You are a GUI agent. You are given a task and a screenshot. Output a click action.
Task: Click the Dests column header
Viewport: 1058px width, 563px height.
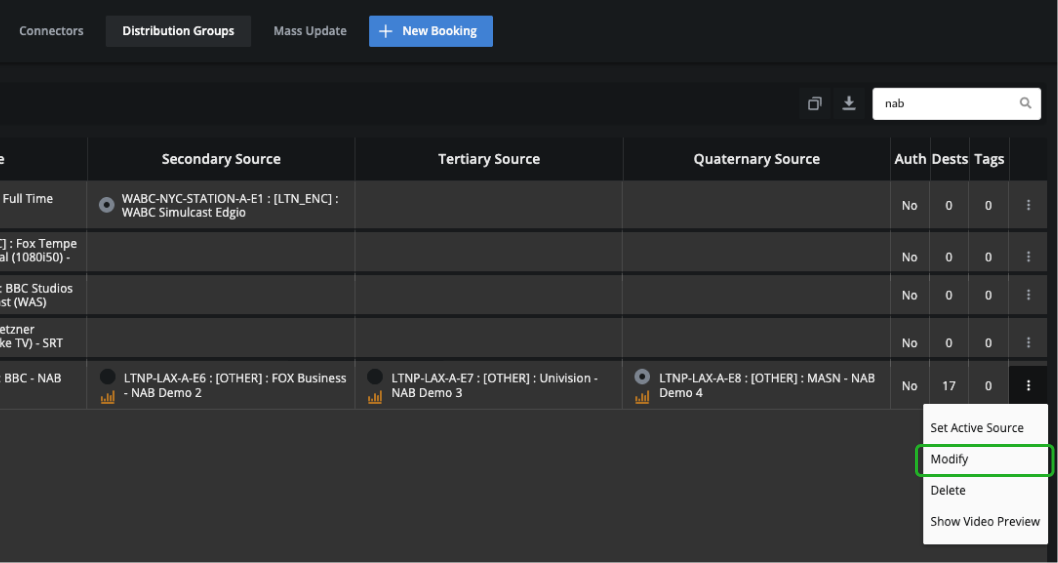click(949, 159)
